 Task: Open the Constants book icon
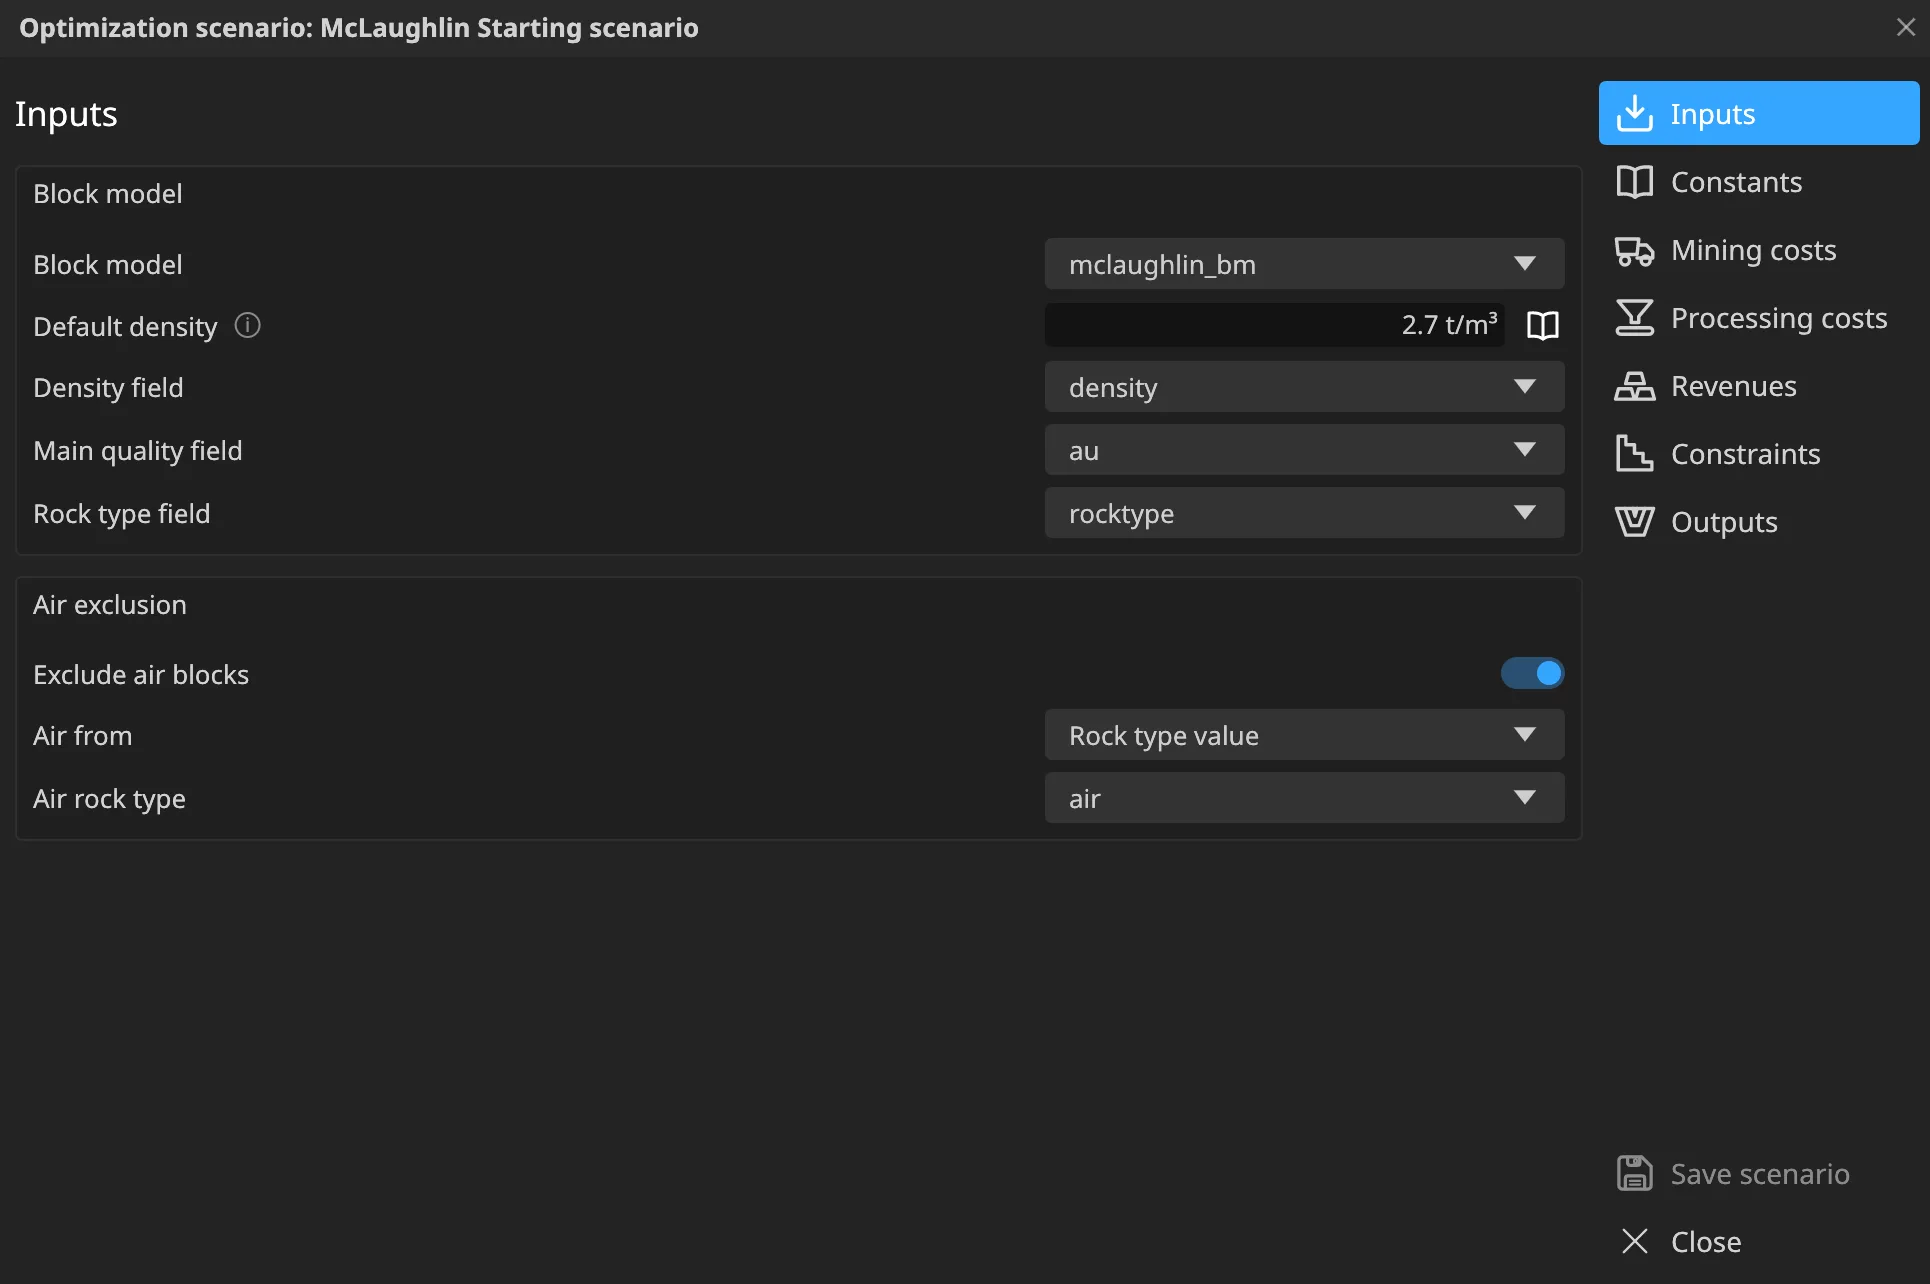pos(1634,181)
